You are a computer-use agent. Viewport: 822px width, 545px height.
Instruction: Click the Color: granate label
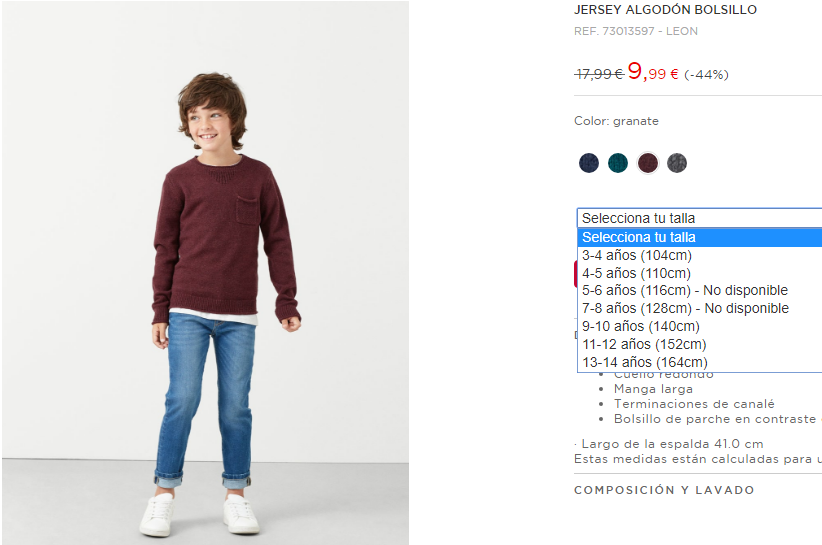point(616,121)
